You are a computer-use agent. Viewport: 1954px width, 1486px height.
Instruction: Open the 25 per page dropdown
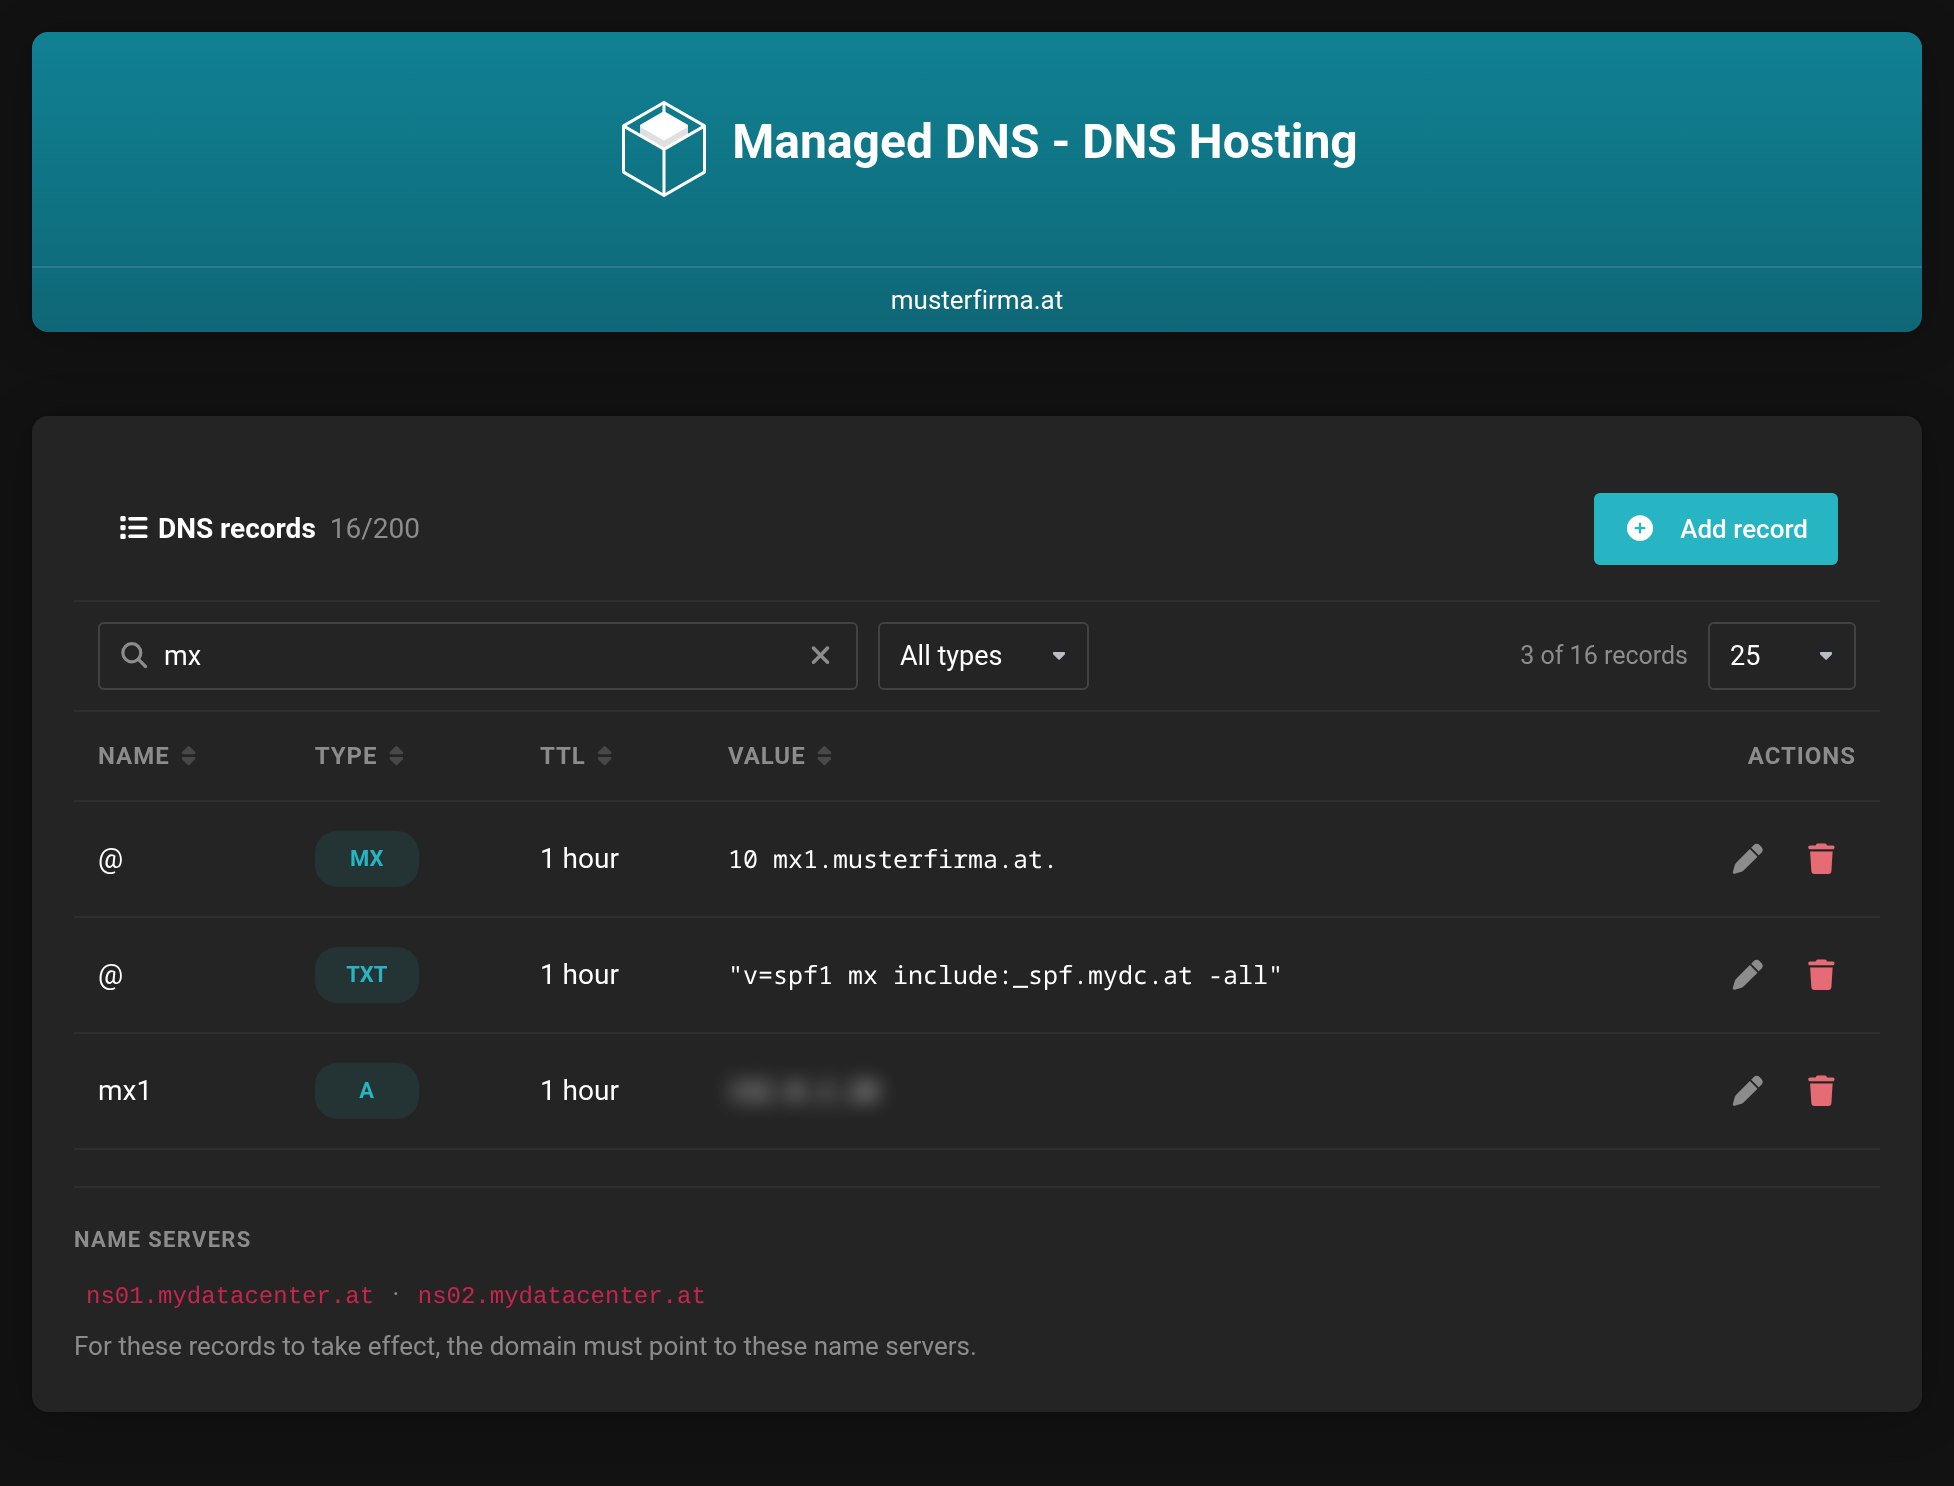[1781, 656]
